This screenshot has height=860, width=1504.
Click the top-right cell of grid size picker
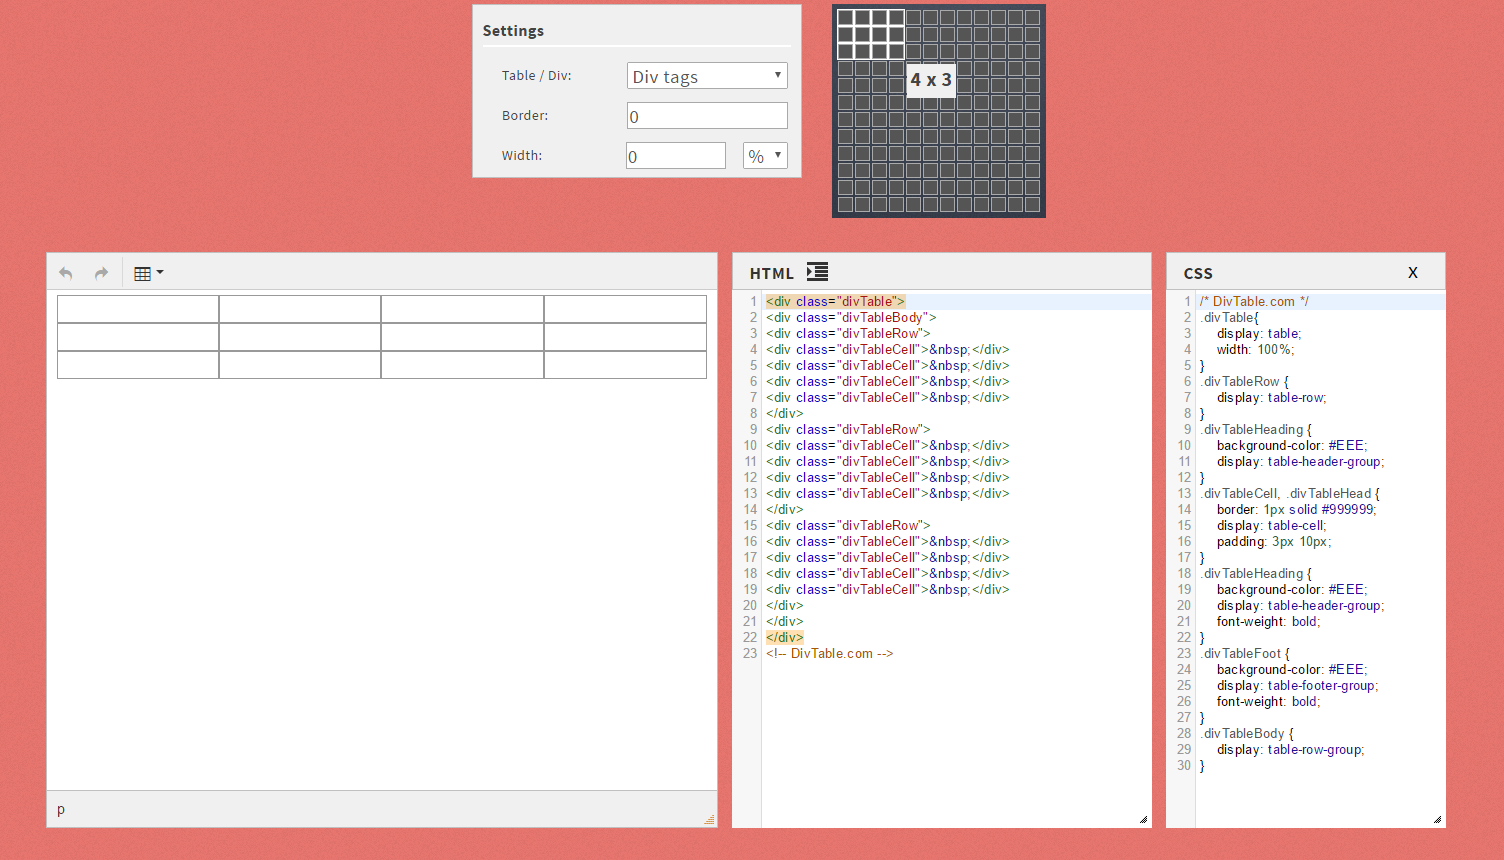click(1032, 17)
